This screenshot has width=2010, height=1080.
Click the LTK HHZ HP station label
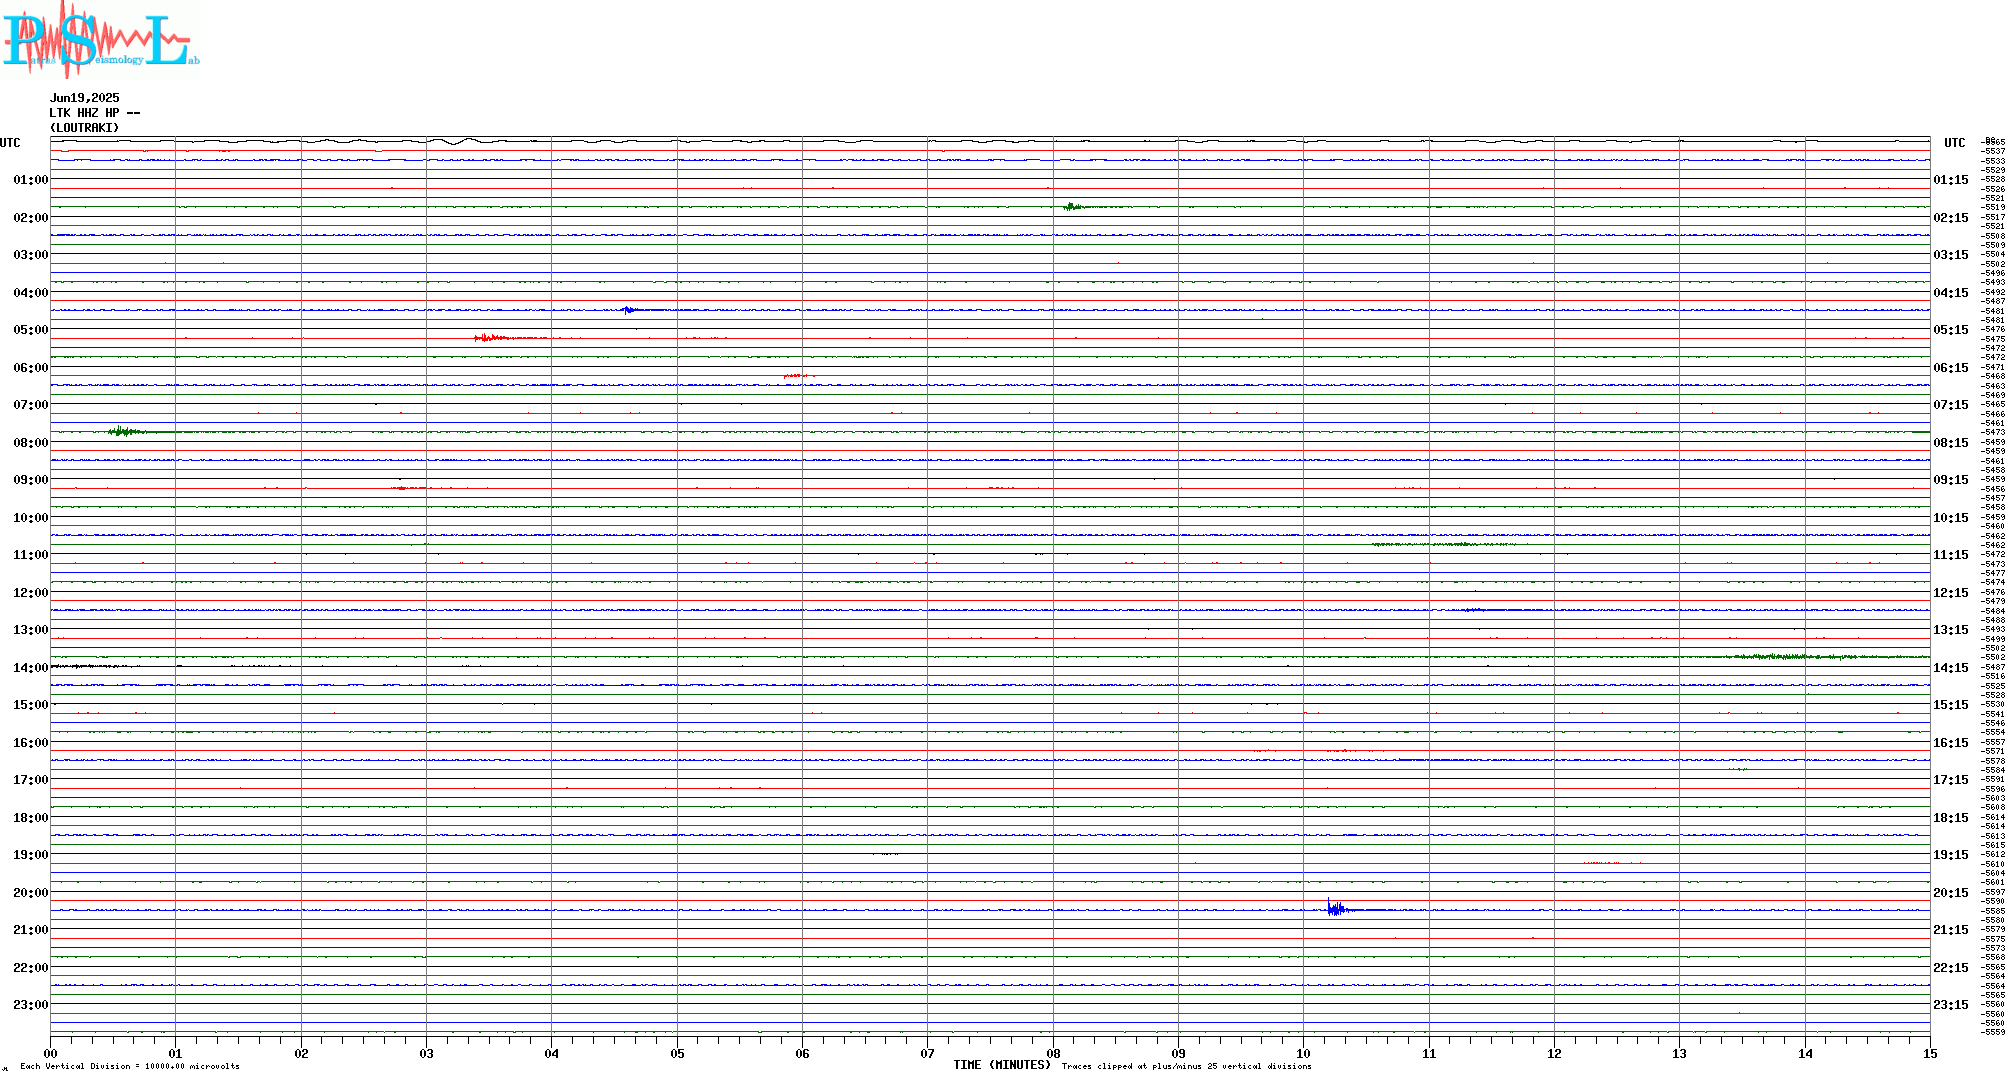pos(94,113)
